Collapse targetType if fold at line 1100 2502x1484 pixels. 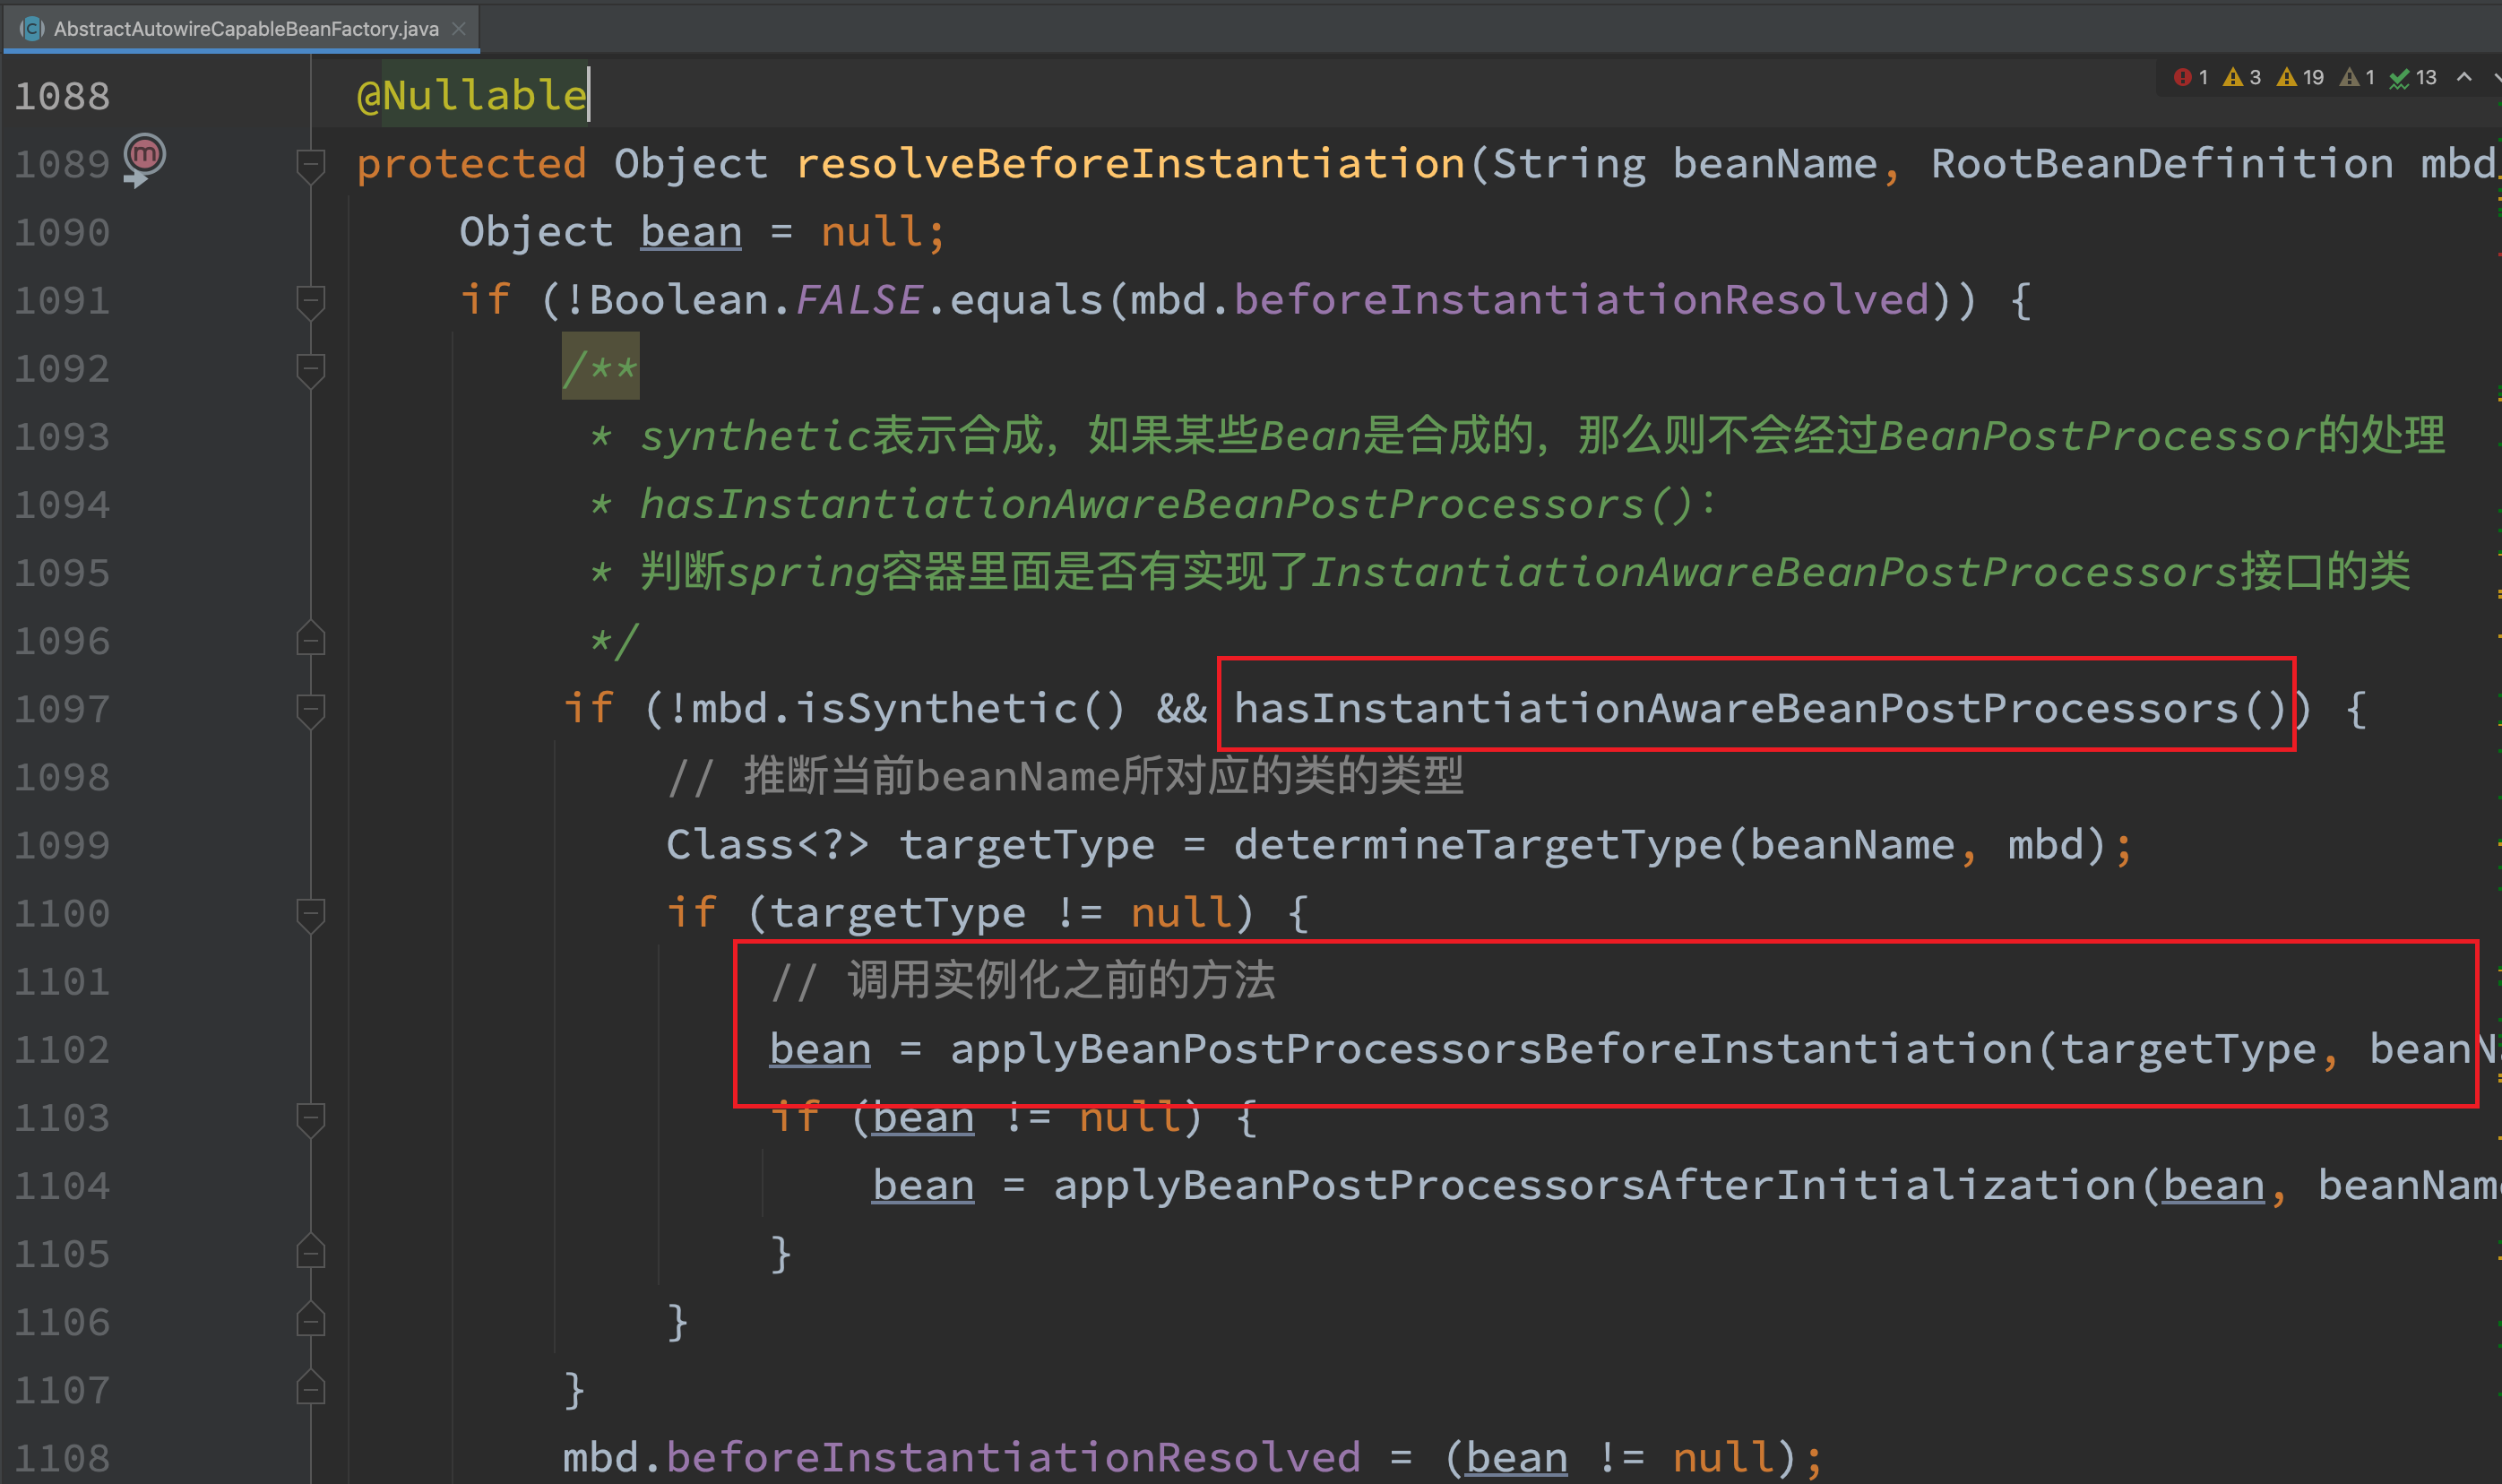pos(311,914)
